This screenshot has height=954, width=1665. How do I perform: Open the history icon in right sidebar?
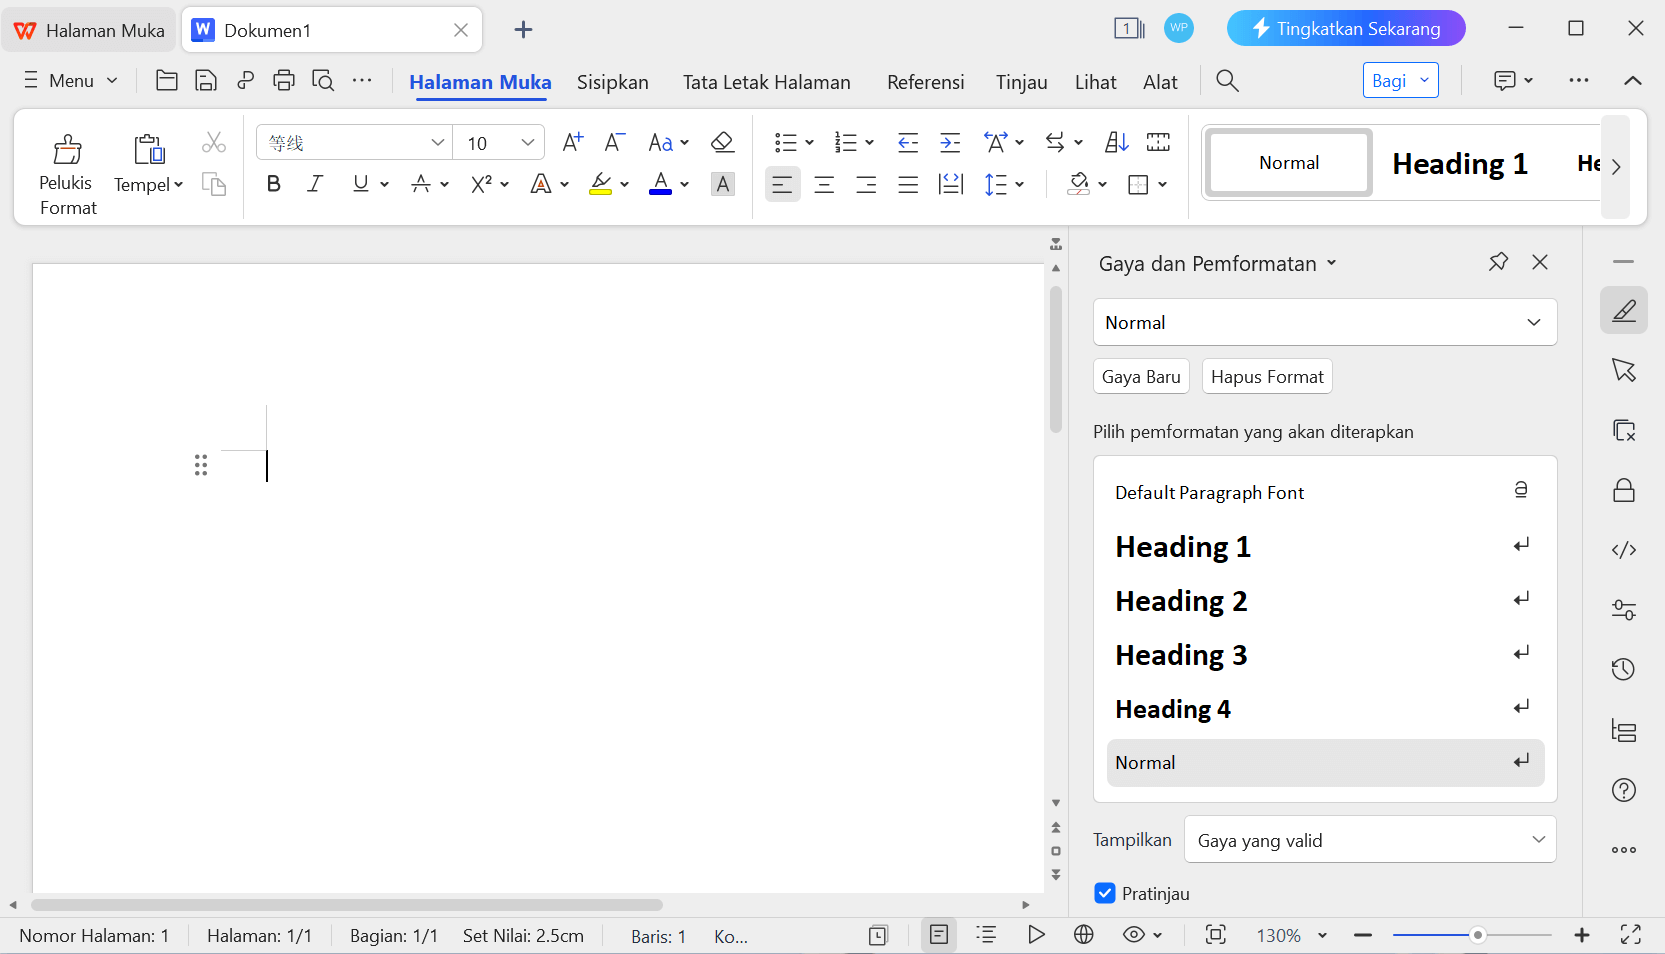(1623, 670)
